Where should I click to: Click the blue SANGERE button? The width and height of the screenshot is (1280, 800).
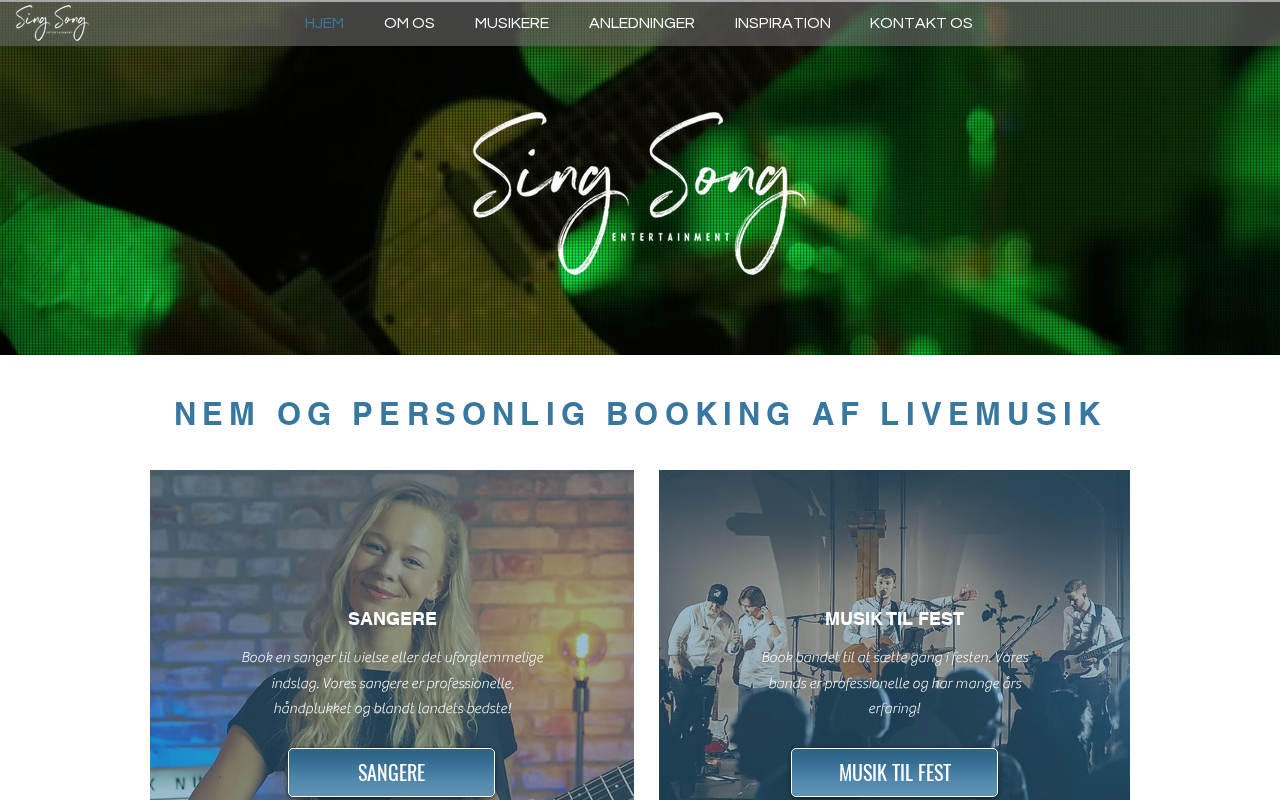tap(391, 772)
